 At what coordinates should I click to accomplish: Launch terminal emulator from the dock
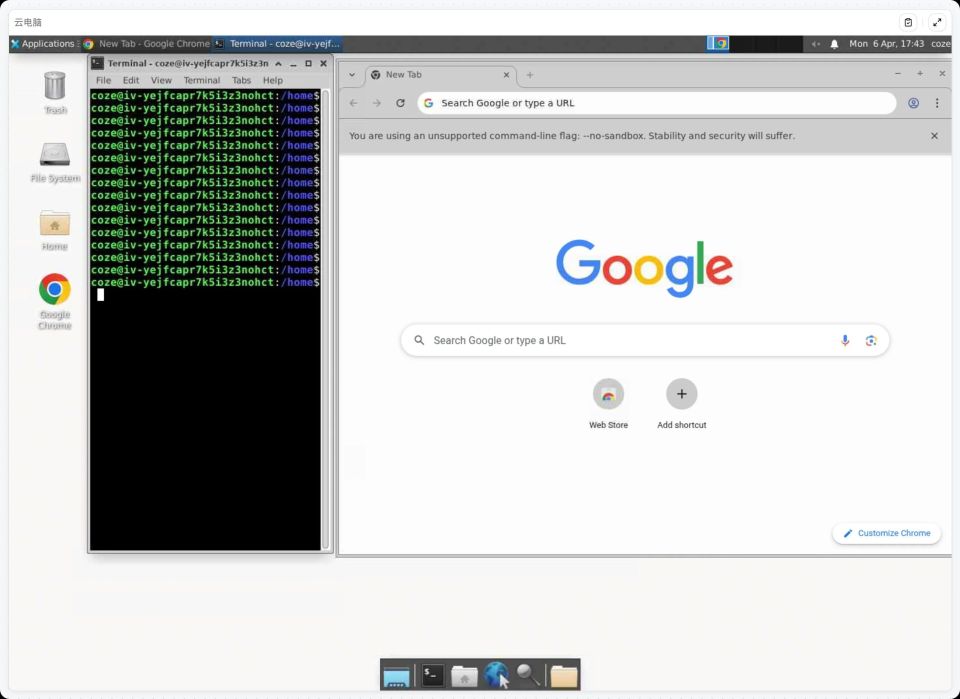point(432,675)
